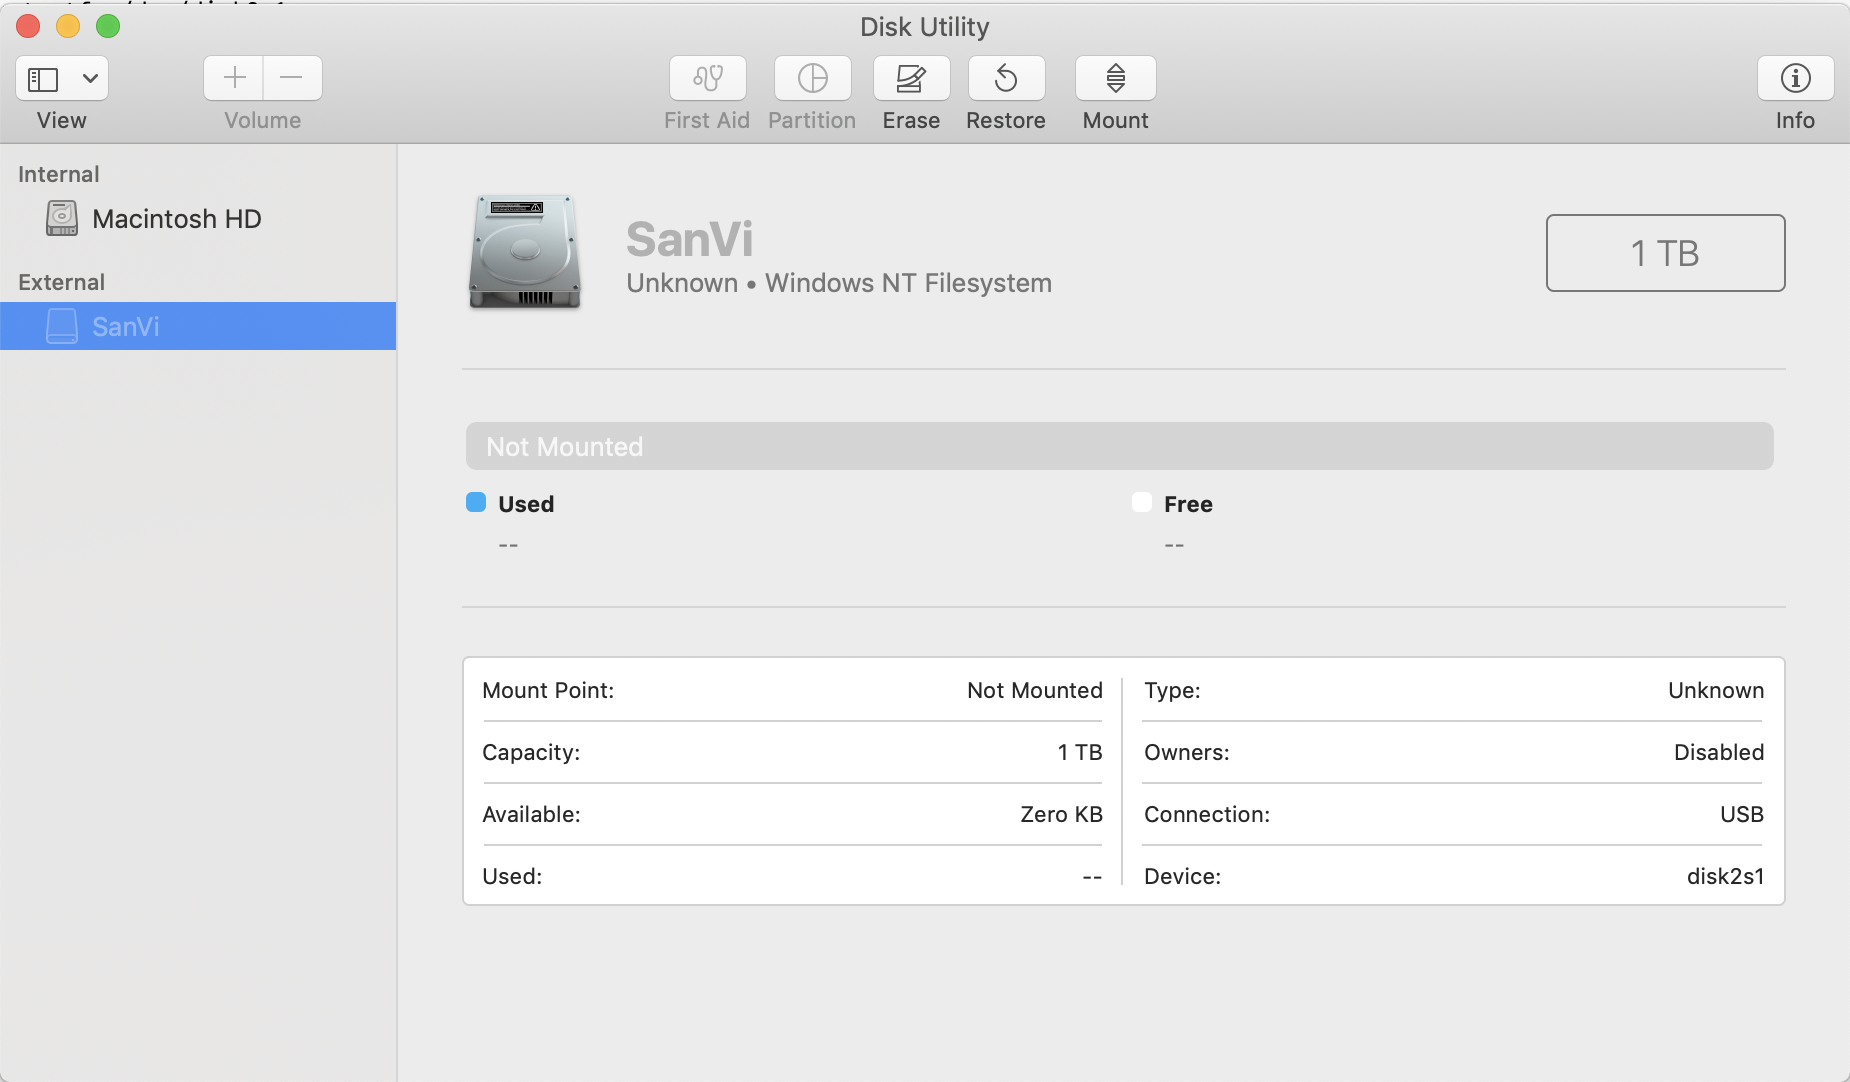Viewport: 1850px width, 1082px height.
Task: Open the View dropdown chevron
Action: [x=90, y=78]
